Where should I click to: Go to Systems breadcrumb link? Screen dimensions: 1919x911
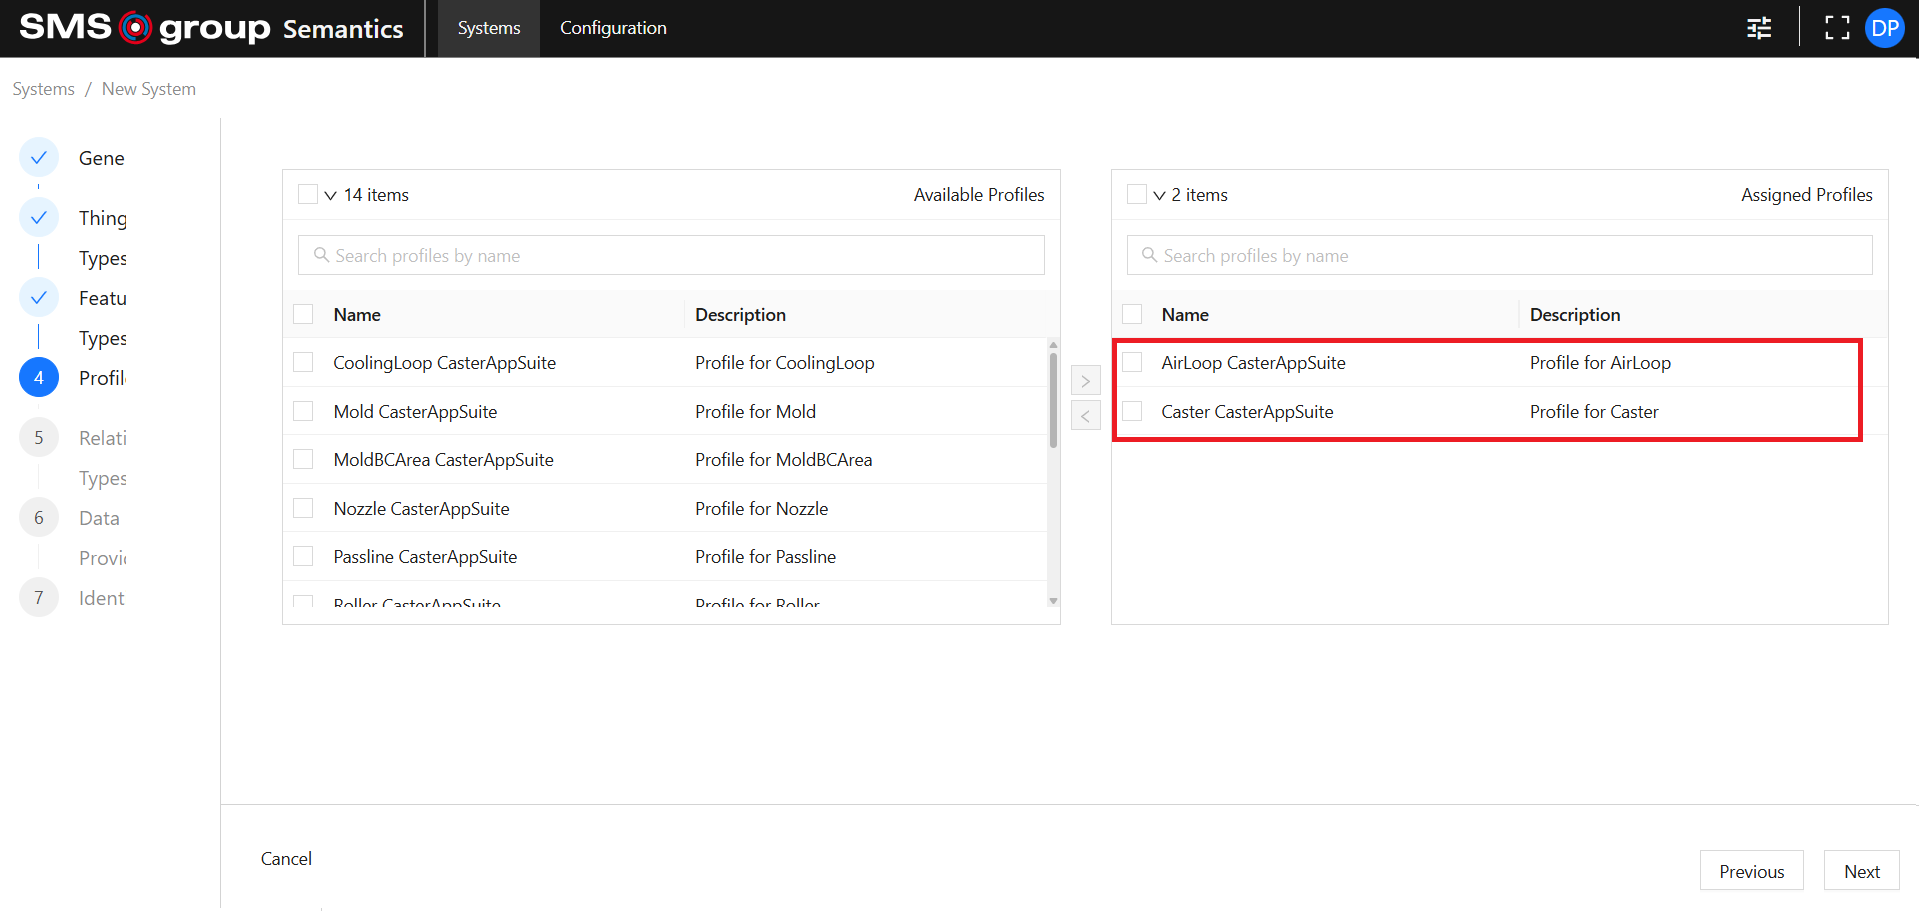(x=43, y=89)
